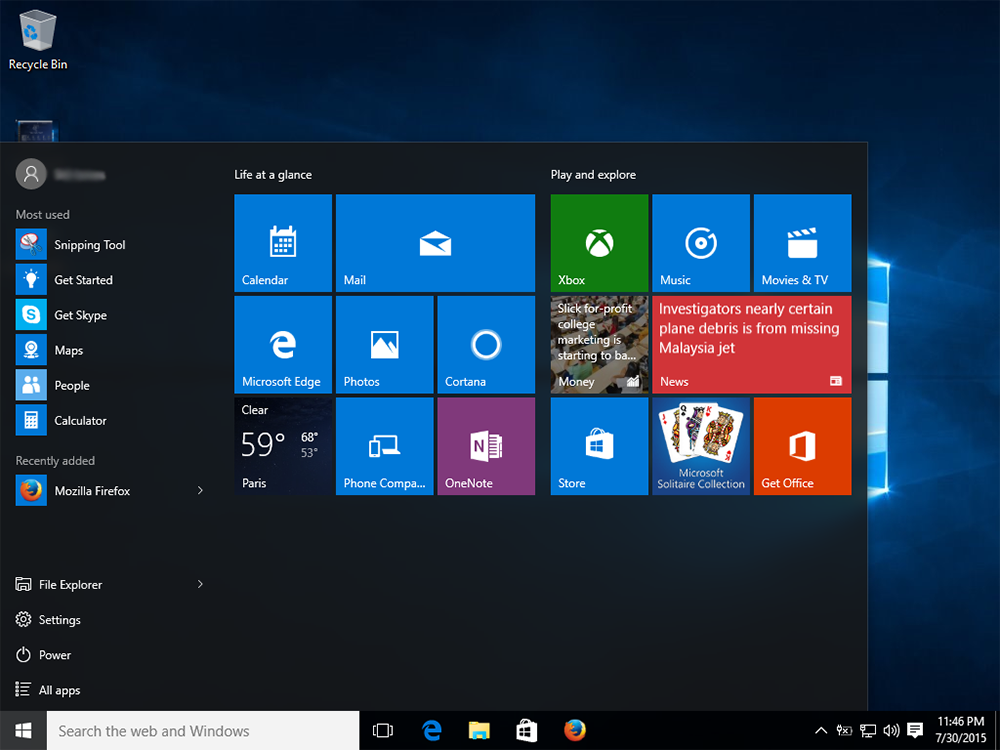The image size is (1000, 750).
Task: Select the Recycle Bin desktop icon
Action: coord(38,40)
